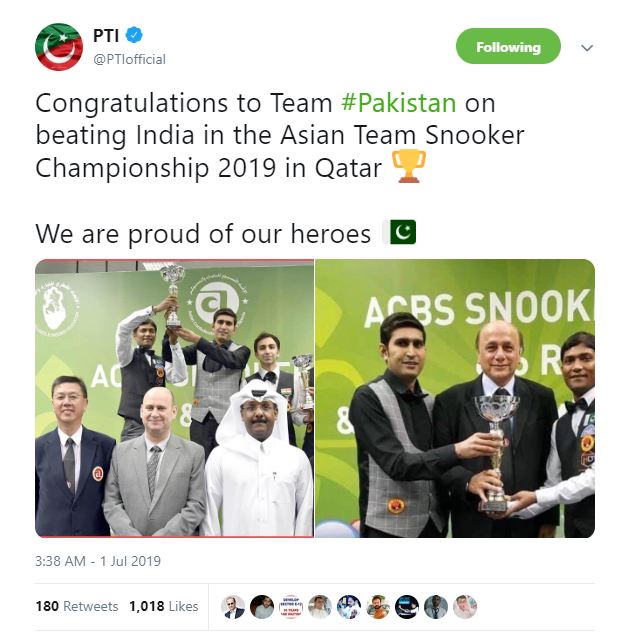632x636 pixels.
Task: Open the left podium trophy photo
Action: (x=174, y=398)
